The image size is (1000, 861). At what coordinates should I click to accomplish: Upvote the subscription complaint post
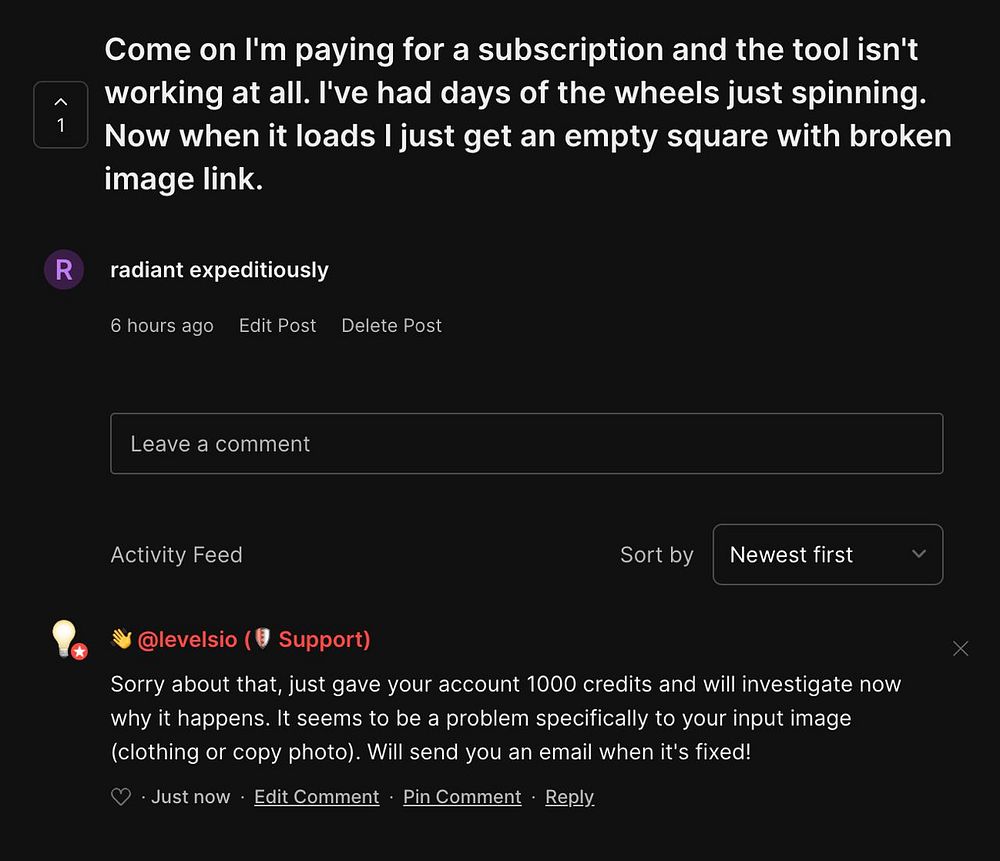pos(61,114)
